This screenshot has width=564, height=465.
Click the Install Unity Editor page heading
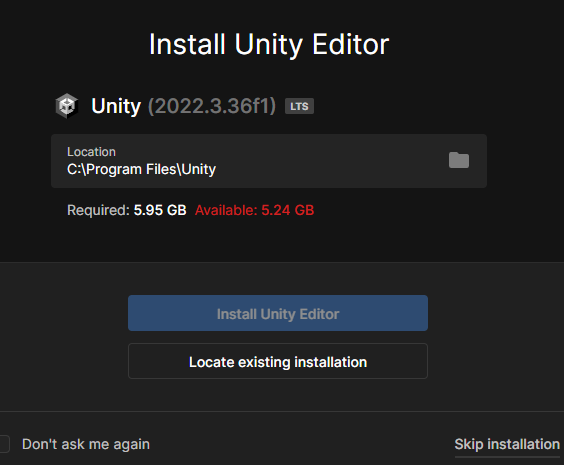269,44
